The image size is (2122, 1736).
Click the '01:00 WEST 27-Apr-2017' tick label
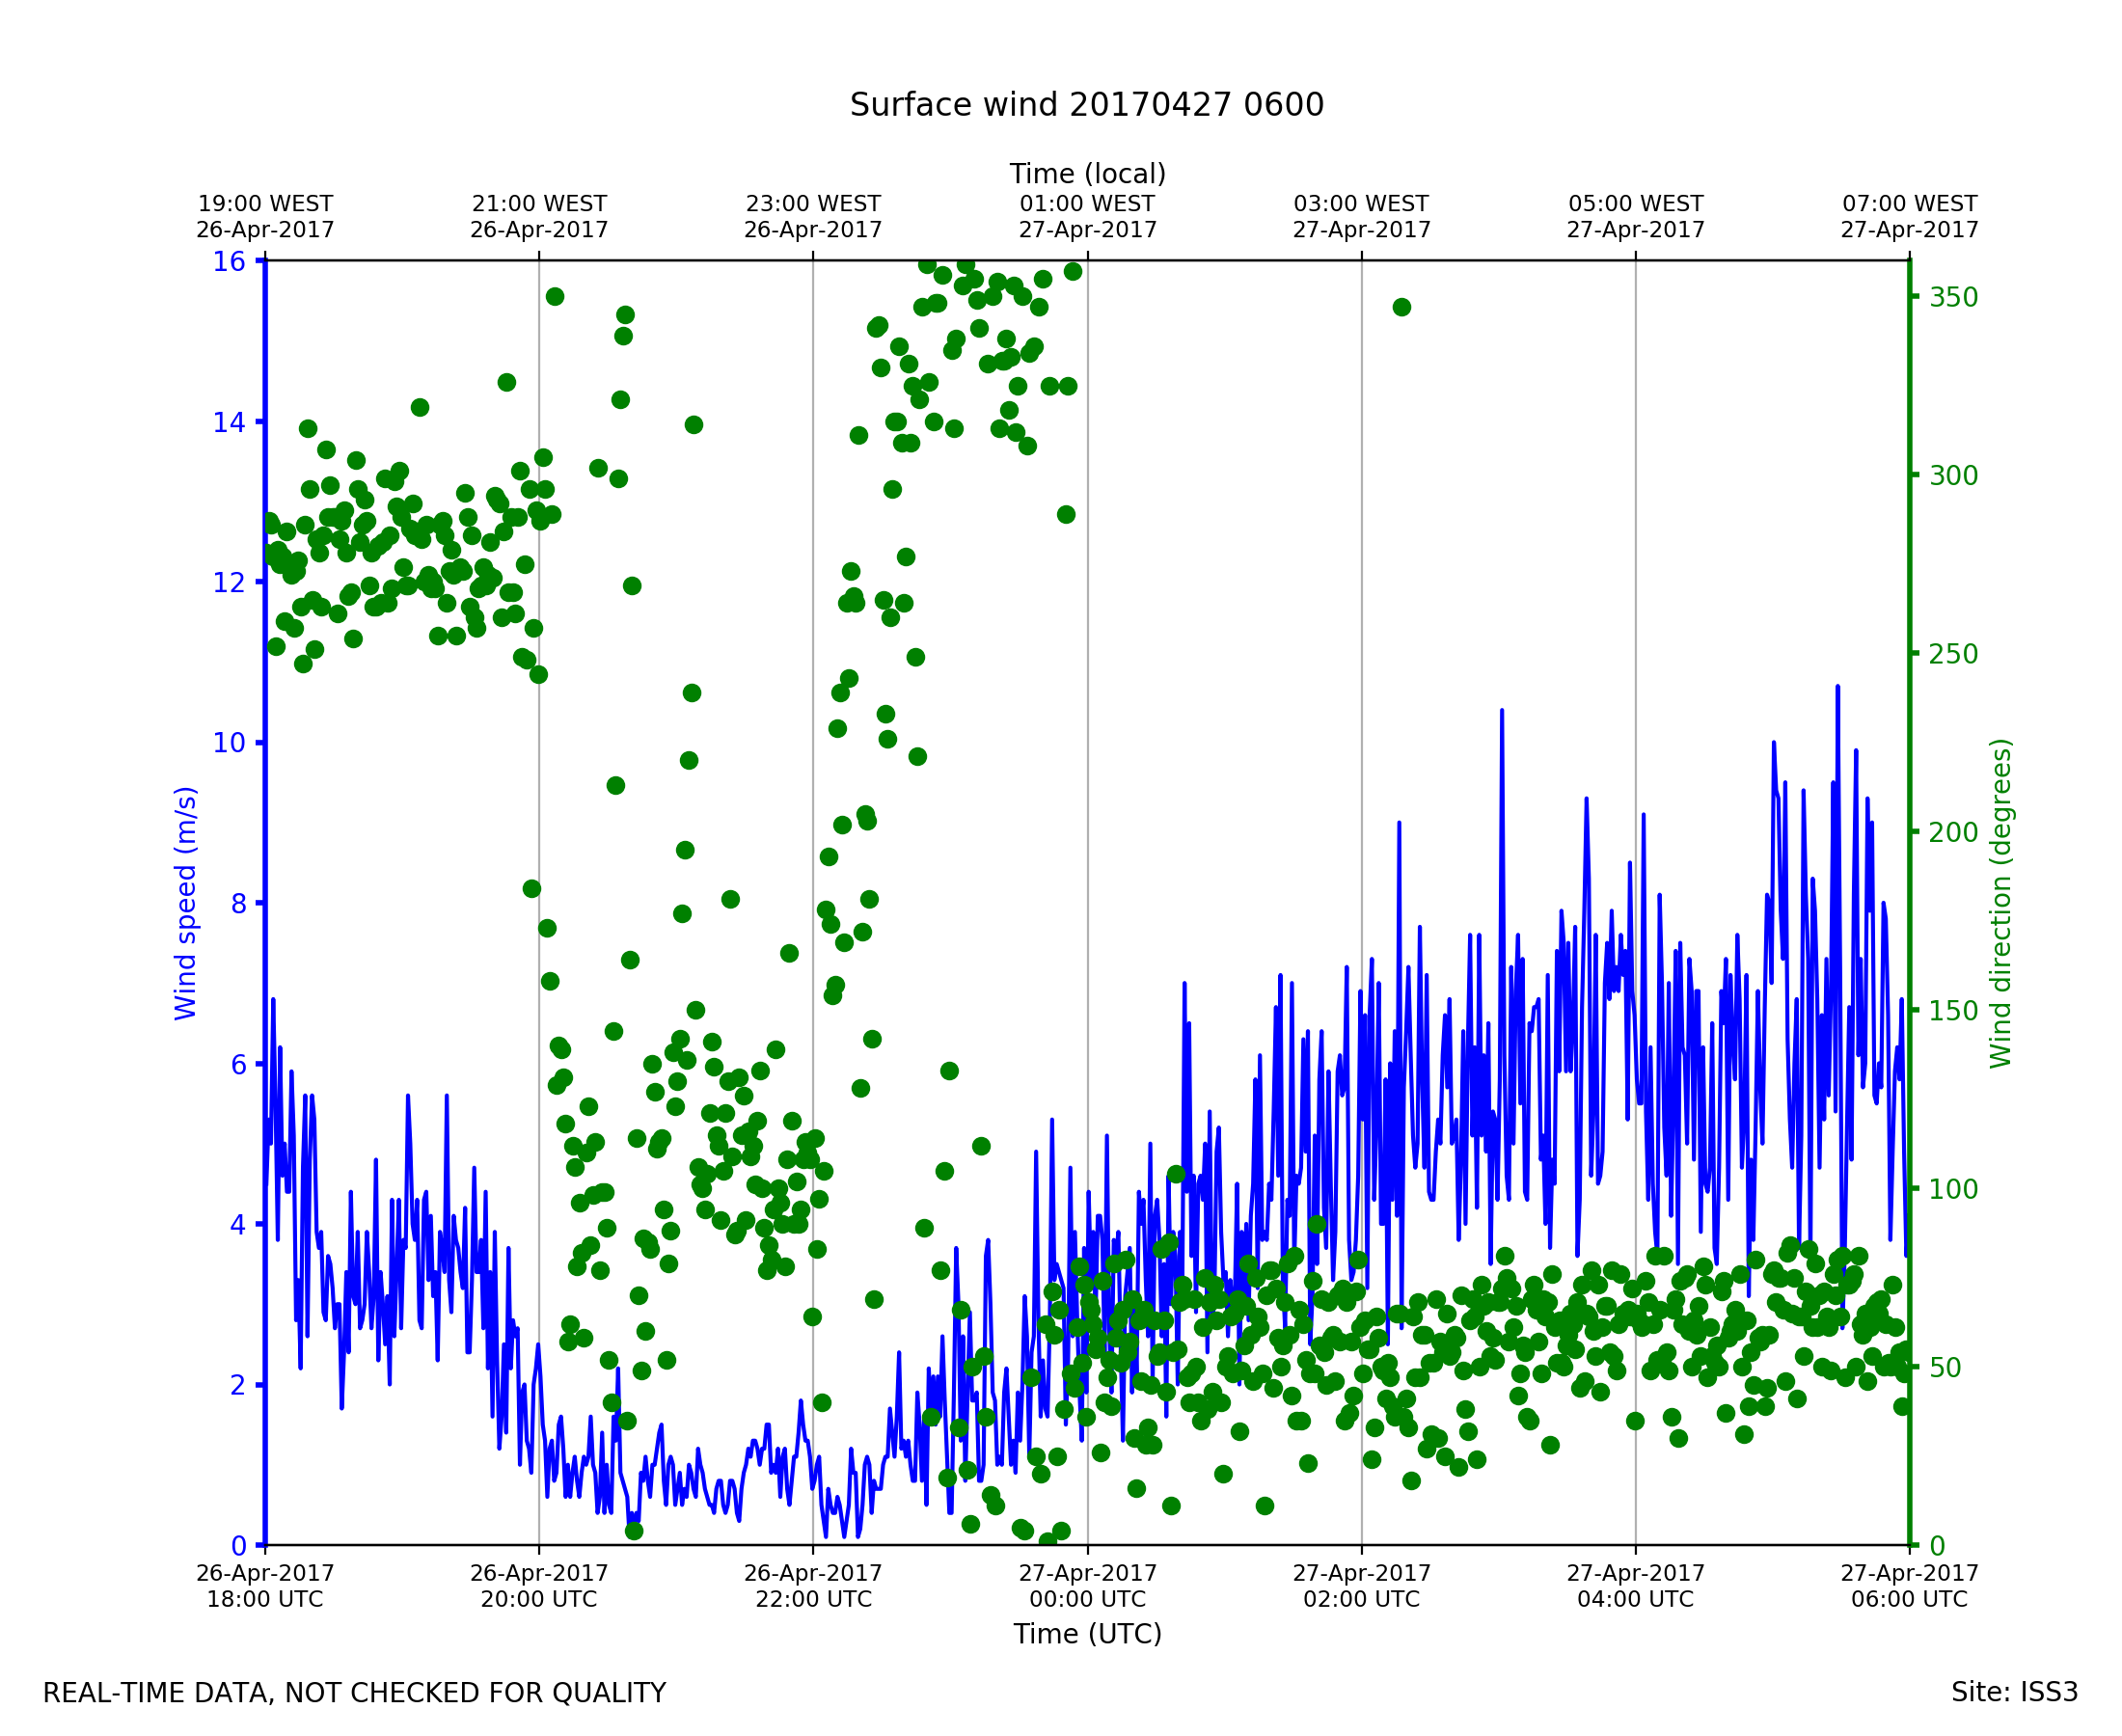pyautogui.click(x=1087, y=217)
